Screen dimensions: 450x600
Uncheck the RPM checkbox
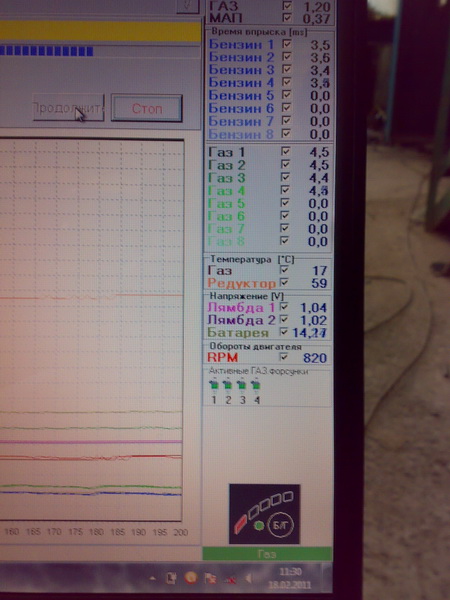[x=284, y=357]
